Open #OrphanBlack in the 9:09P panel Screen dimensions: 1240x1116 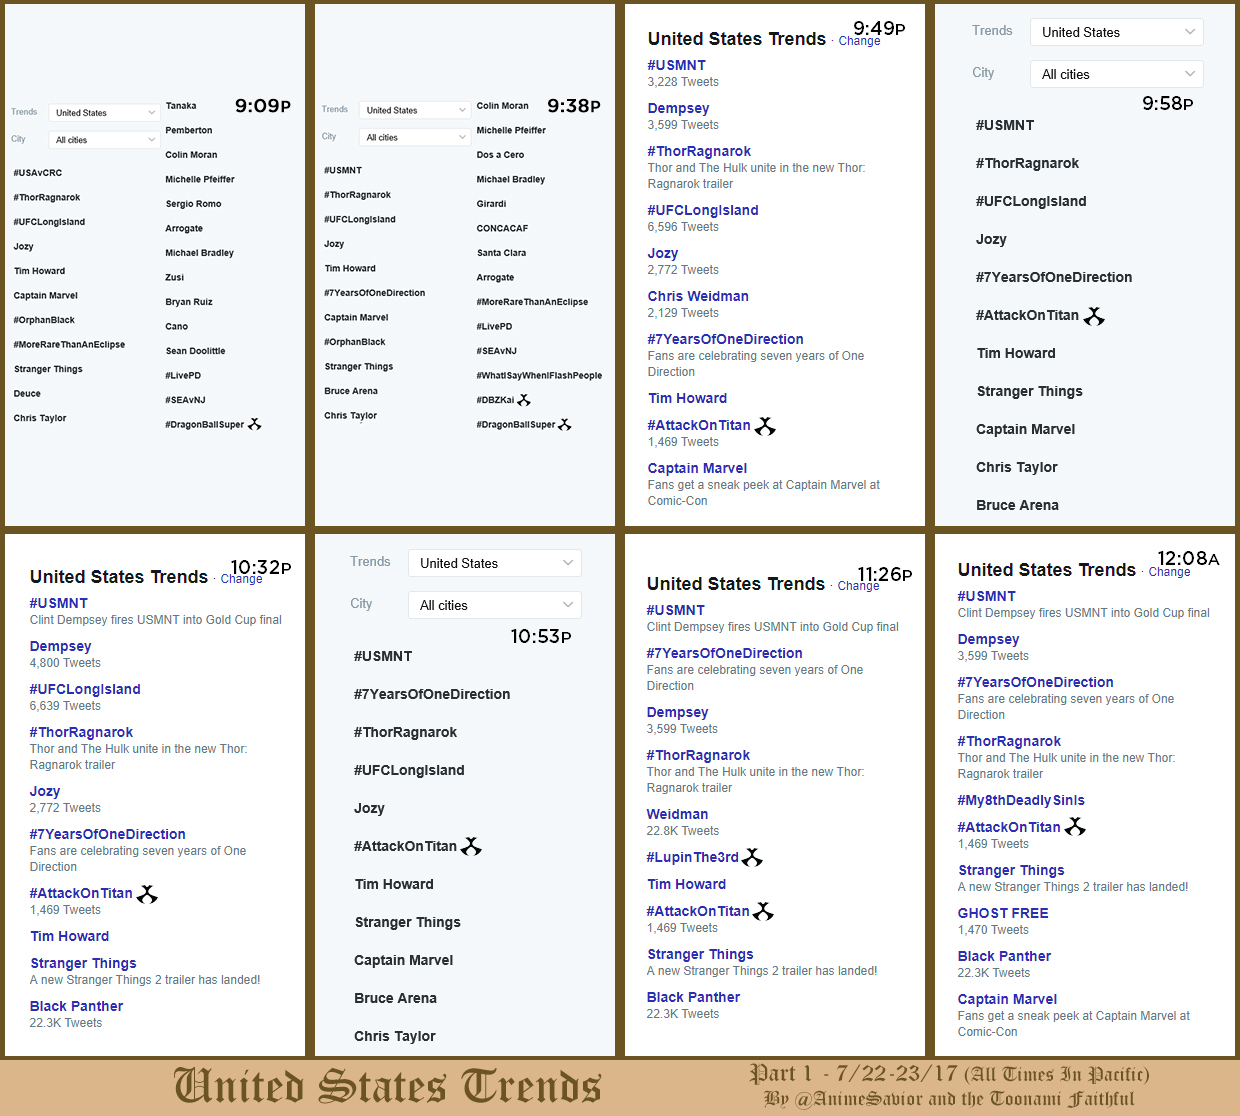[x=44, y=320]
